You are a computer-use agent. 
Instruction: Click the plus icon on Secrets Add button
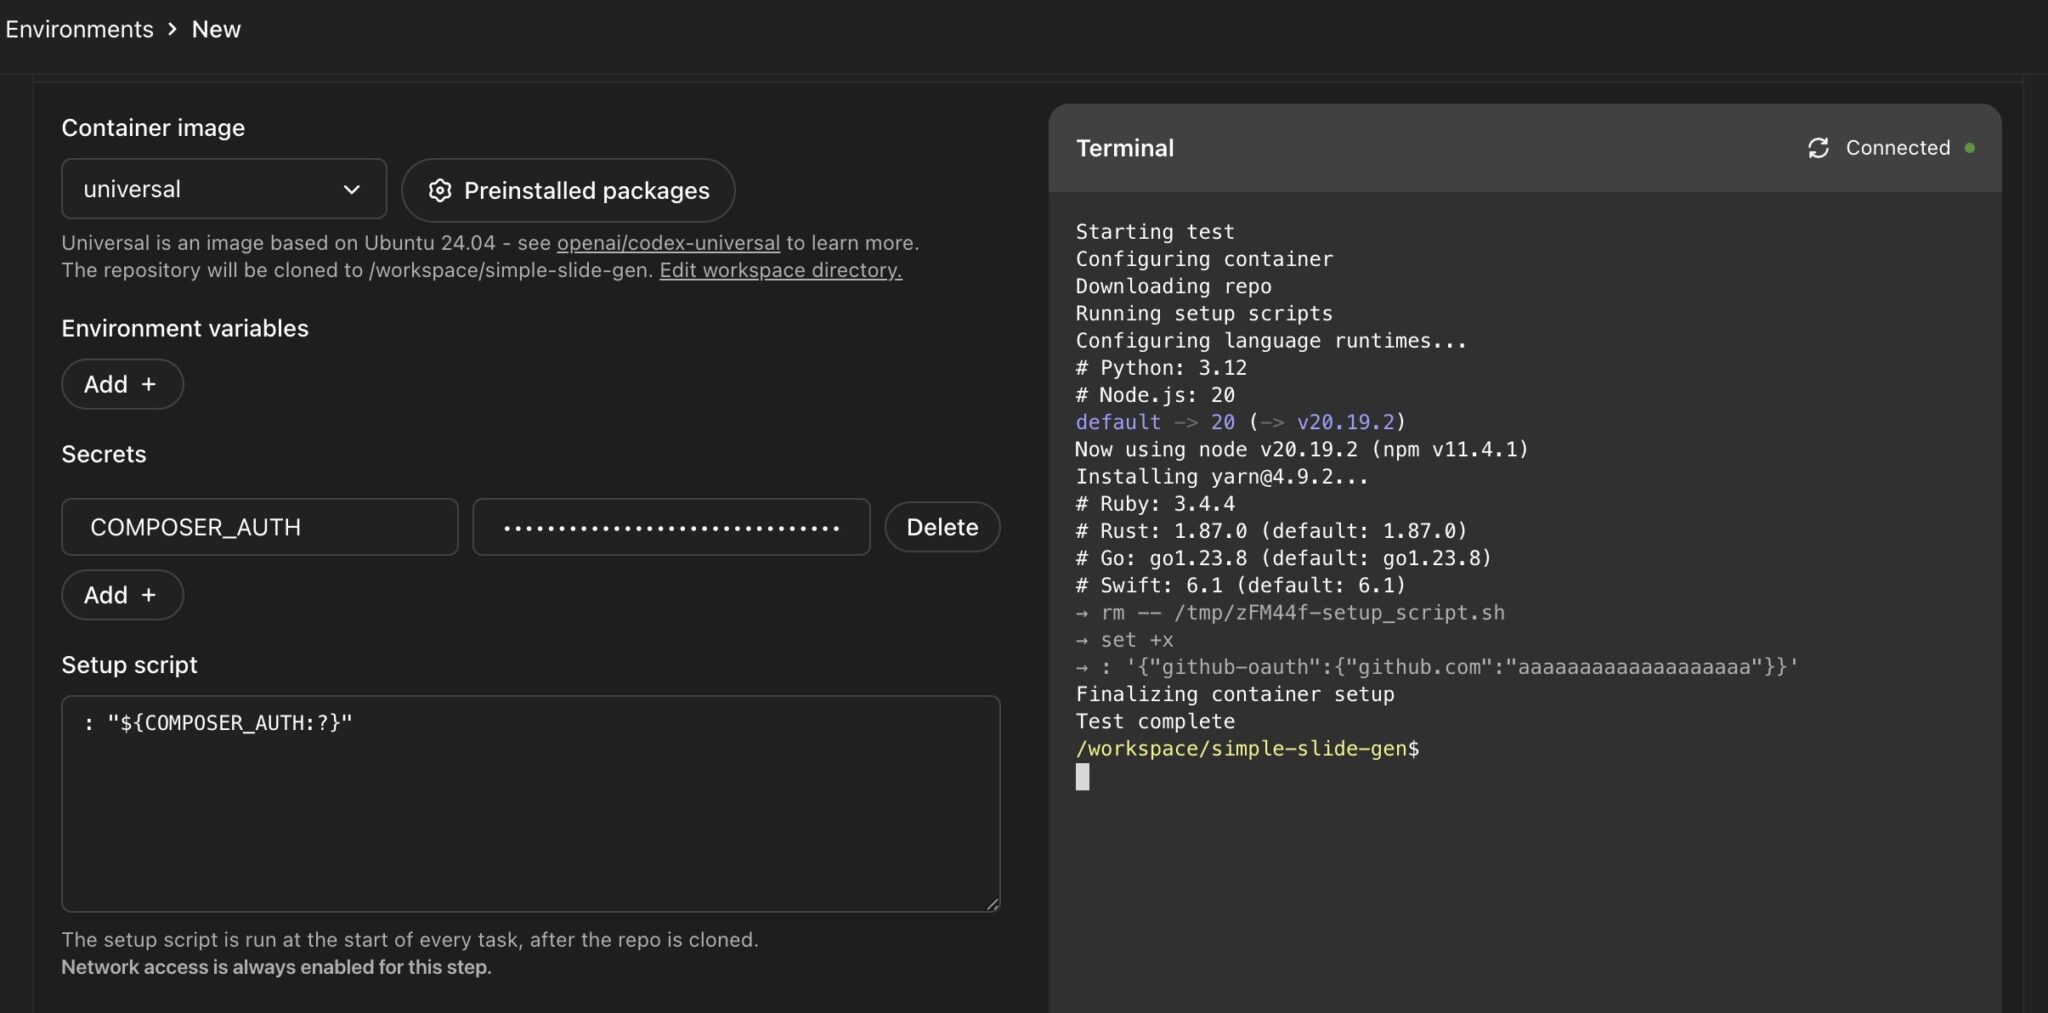point(148,594)
